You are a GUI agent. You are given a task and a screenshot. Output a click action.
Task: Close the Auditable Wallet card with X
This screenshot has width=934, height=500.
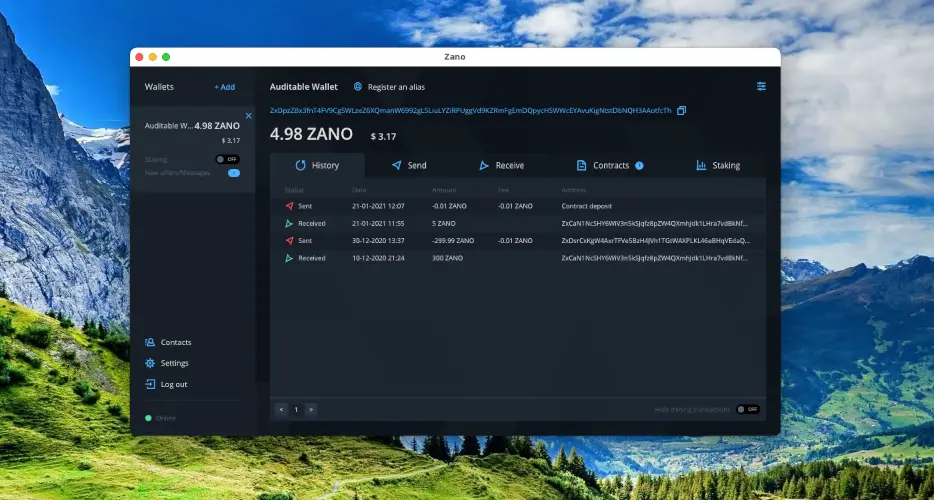[x=248, y=116]
